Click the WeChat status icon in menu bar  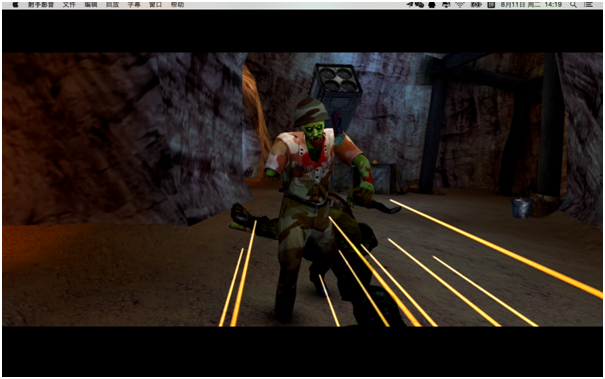pos(419,5)
